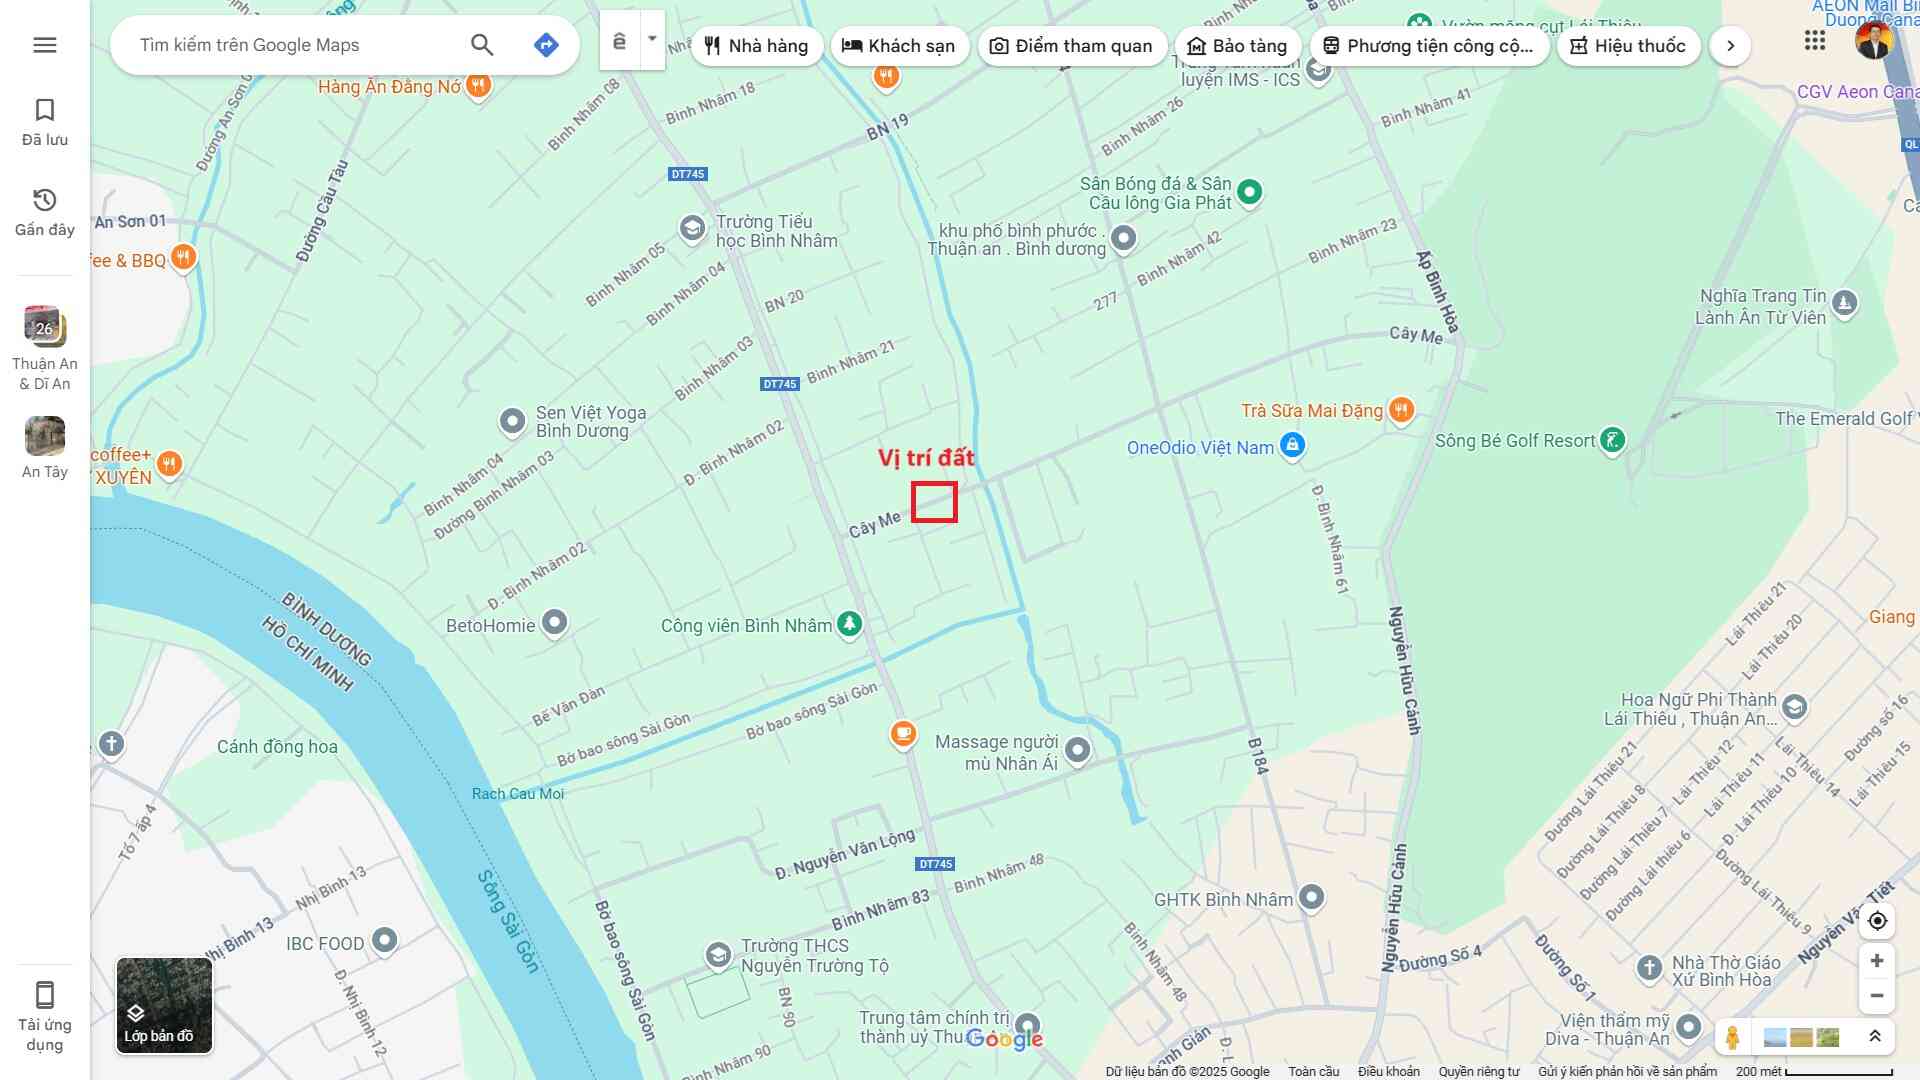
Task: Click the Tìm kiếm trên Google Maps field
Action: coord(290,45)
